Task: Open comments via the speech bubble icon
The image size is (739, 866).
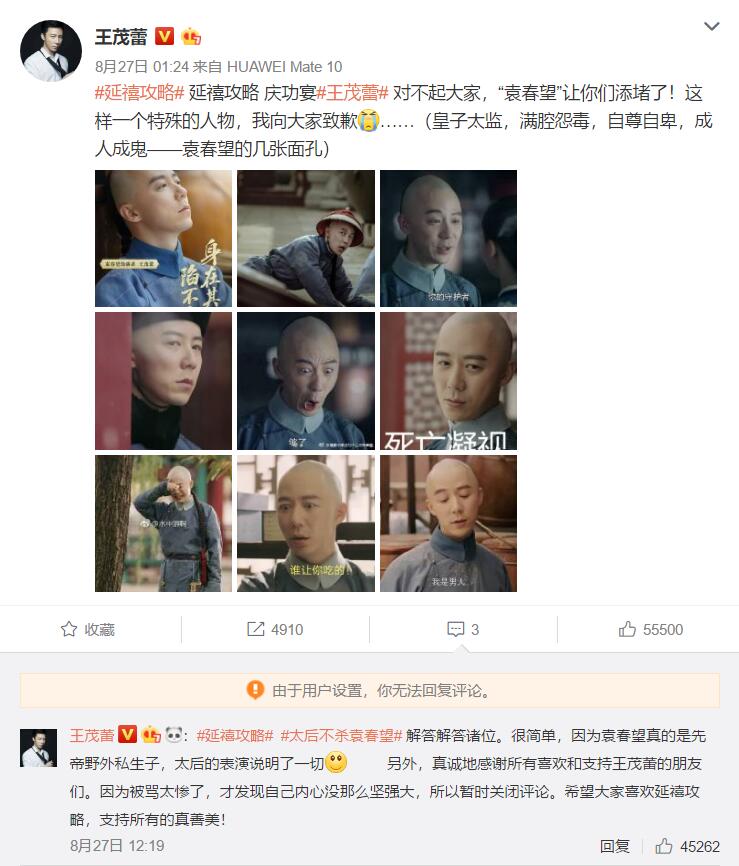Action: click(456, 629)
